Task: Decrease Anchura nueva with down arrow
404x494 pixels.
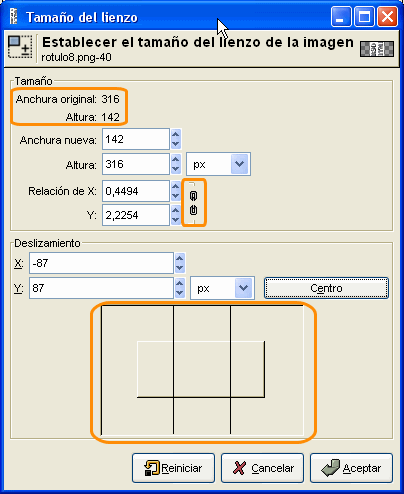Action: pyautogui.click(x=176, y=144)
